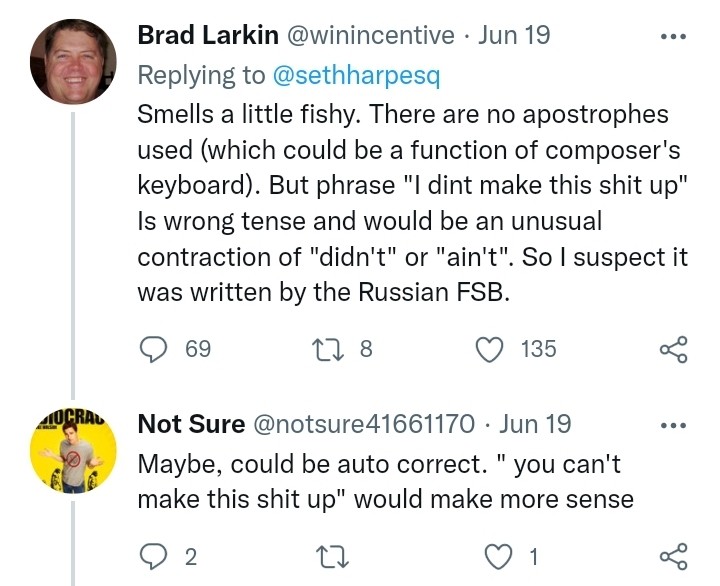Open Brad Larkin's profile by name
Screen dimensions: 720x586
(207, 36)
